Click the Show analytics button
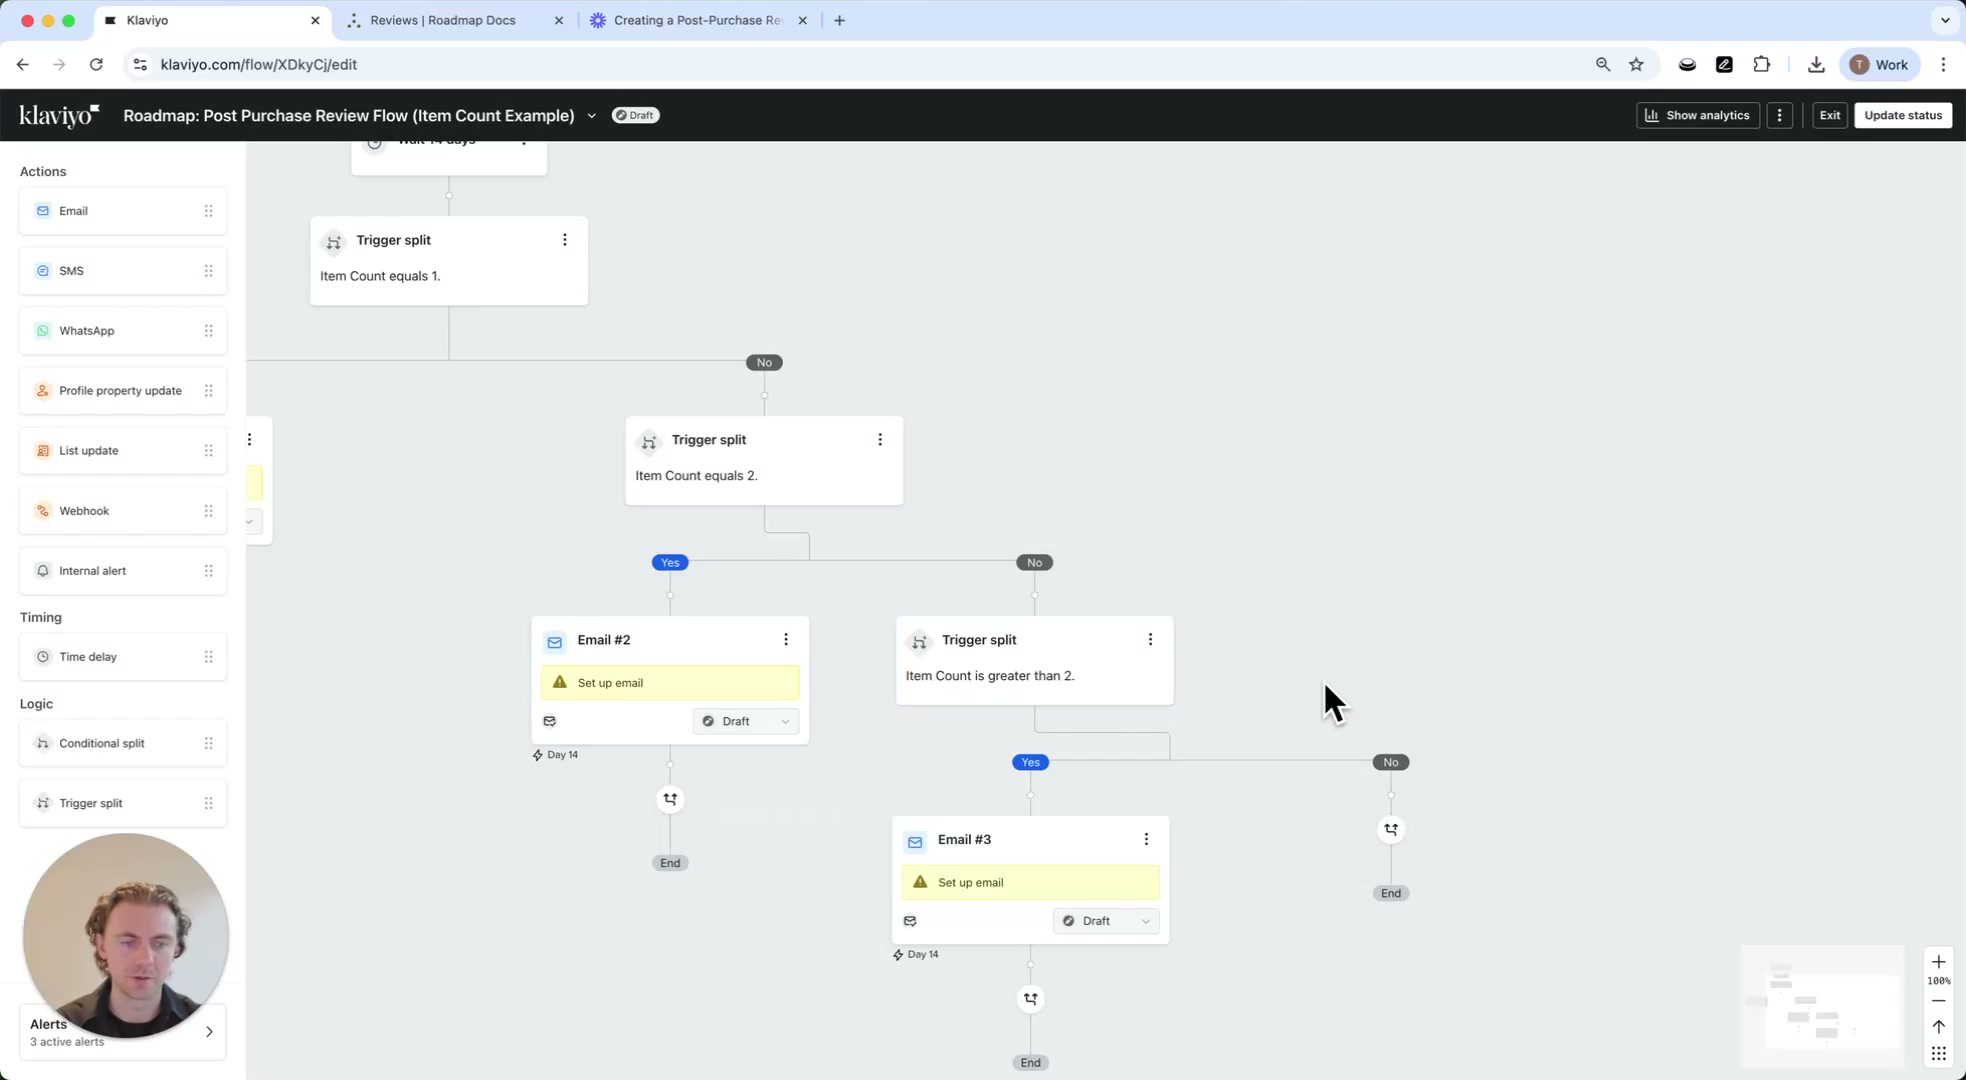The image size is (1966, 1080). (x=1697, y=115)
